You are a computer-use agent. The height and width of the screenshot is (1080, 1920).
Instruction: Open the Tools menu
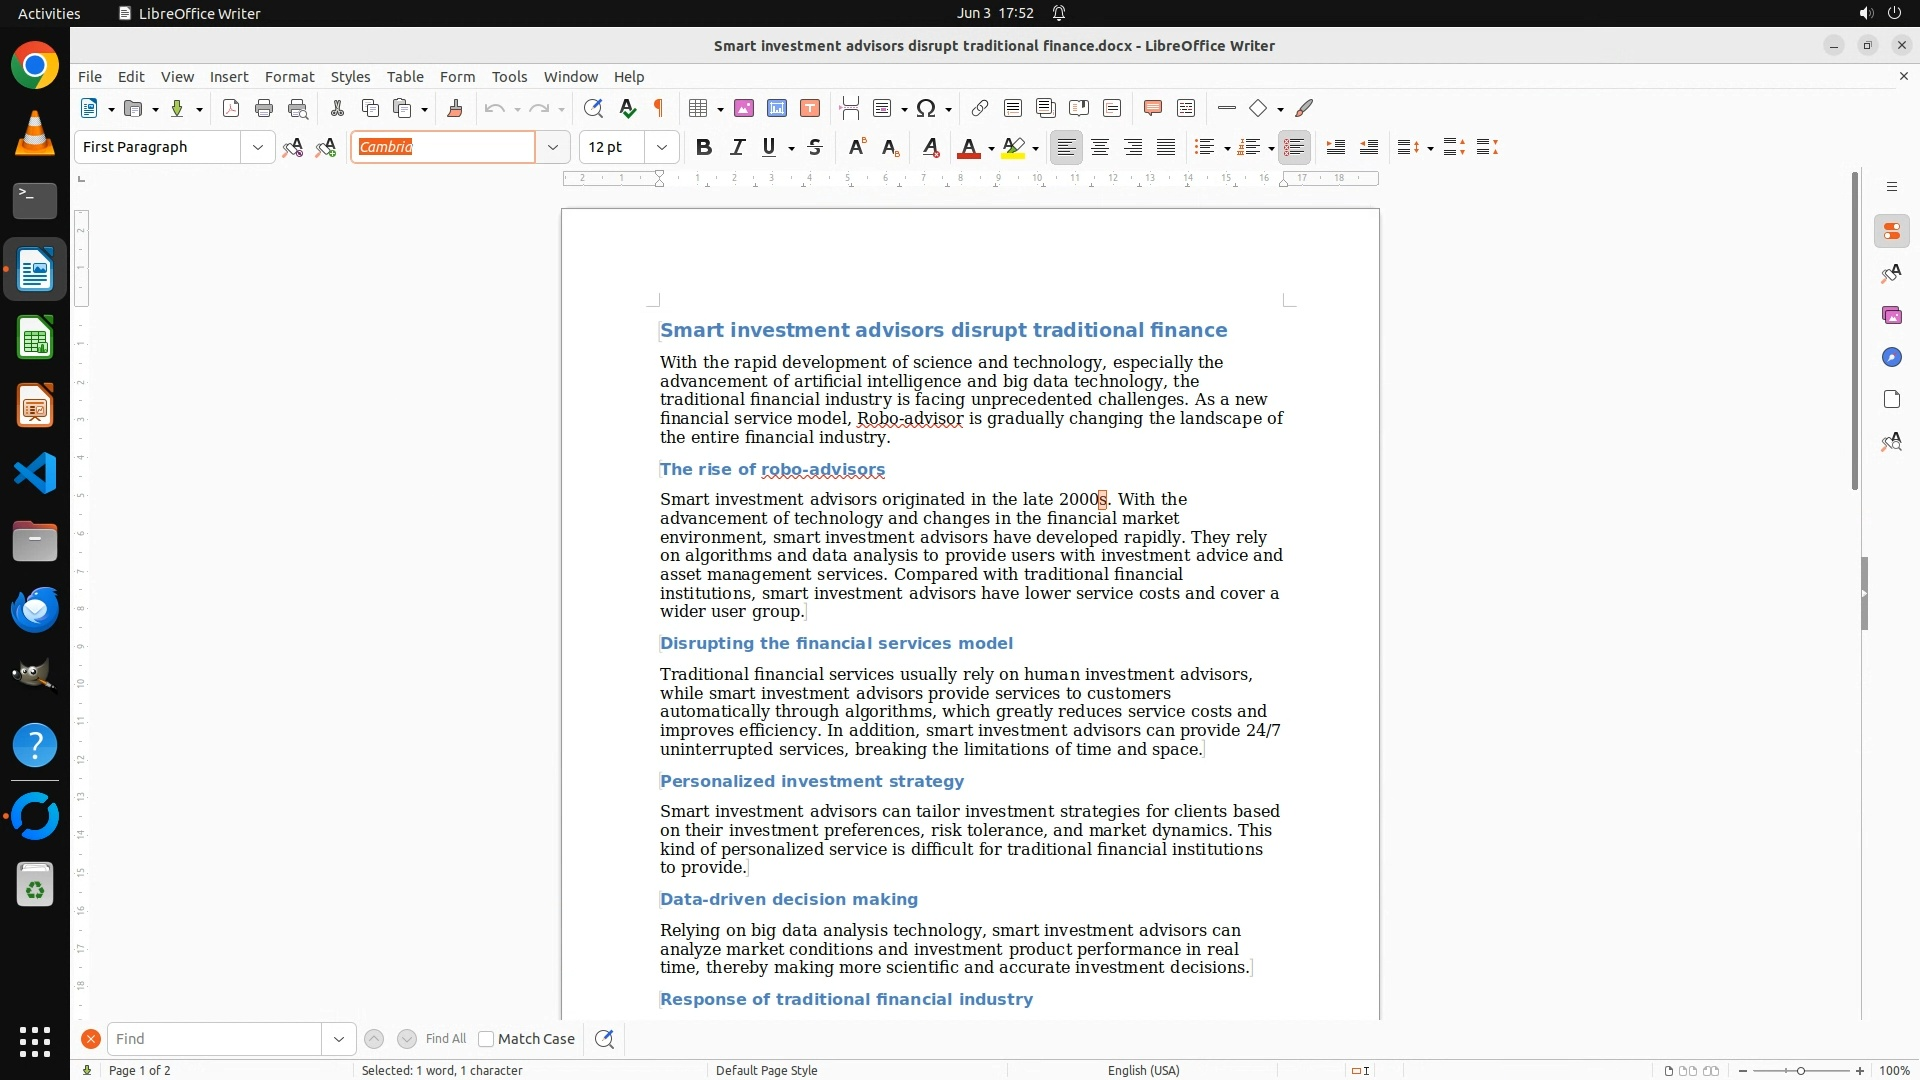point(509,77)
